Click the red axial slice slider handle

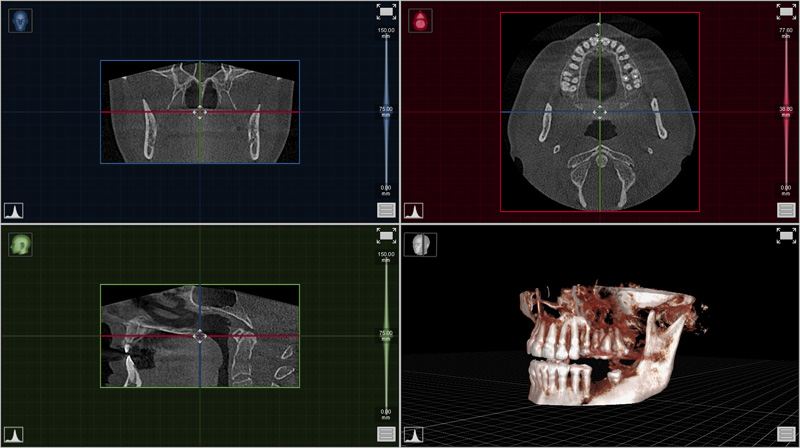[x=785, y=113]
